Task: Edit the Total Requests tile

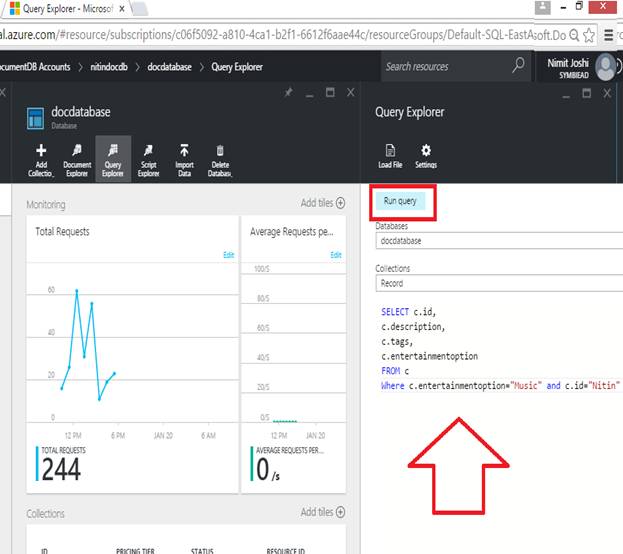Action: [x=228, y=255]
